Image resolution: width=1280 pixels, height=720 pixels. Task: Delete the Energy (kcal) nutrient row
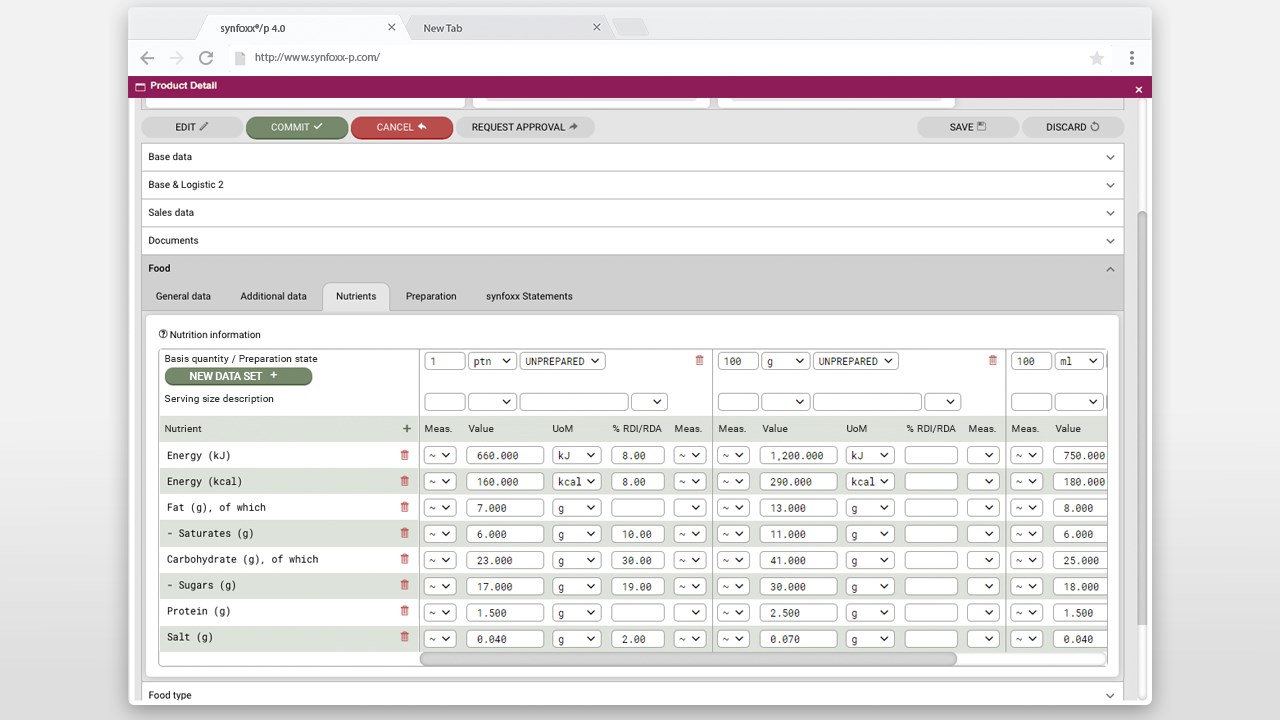pos(405,481)
